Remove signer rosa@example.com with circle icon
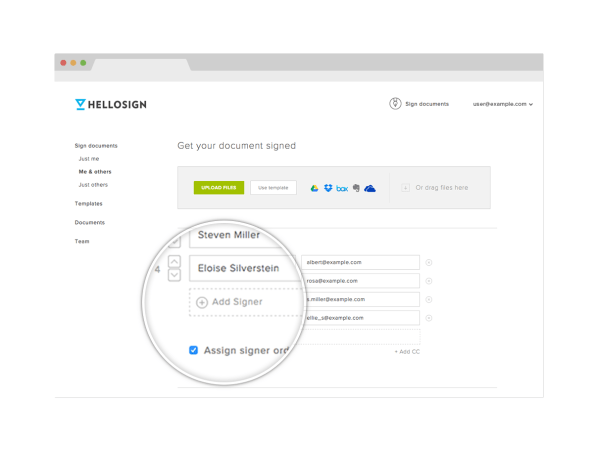The image size is (596, 450). pos(429,281)
